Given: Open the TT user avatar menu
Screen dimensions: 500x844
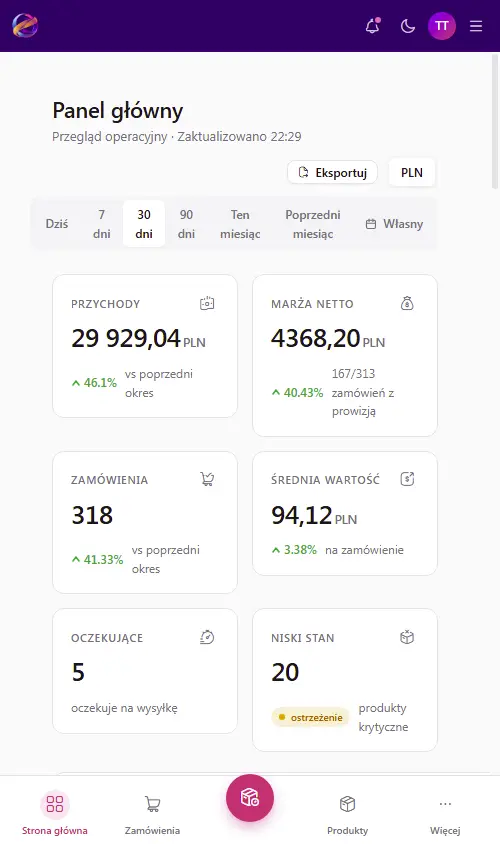Looking at the screenshot, I should [x=441, y=26].
